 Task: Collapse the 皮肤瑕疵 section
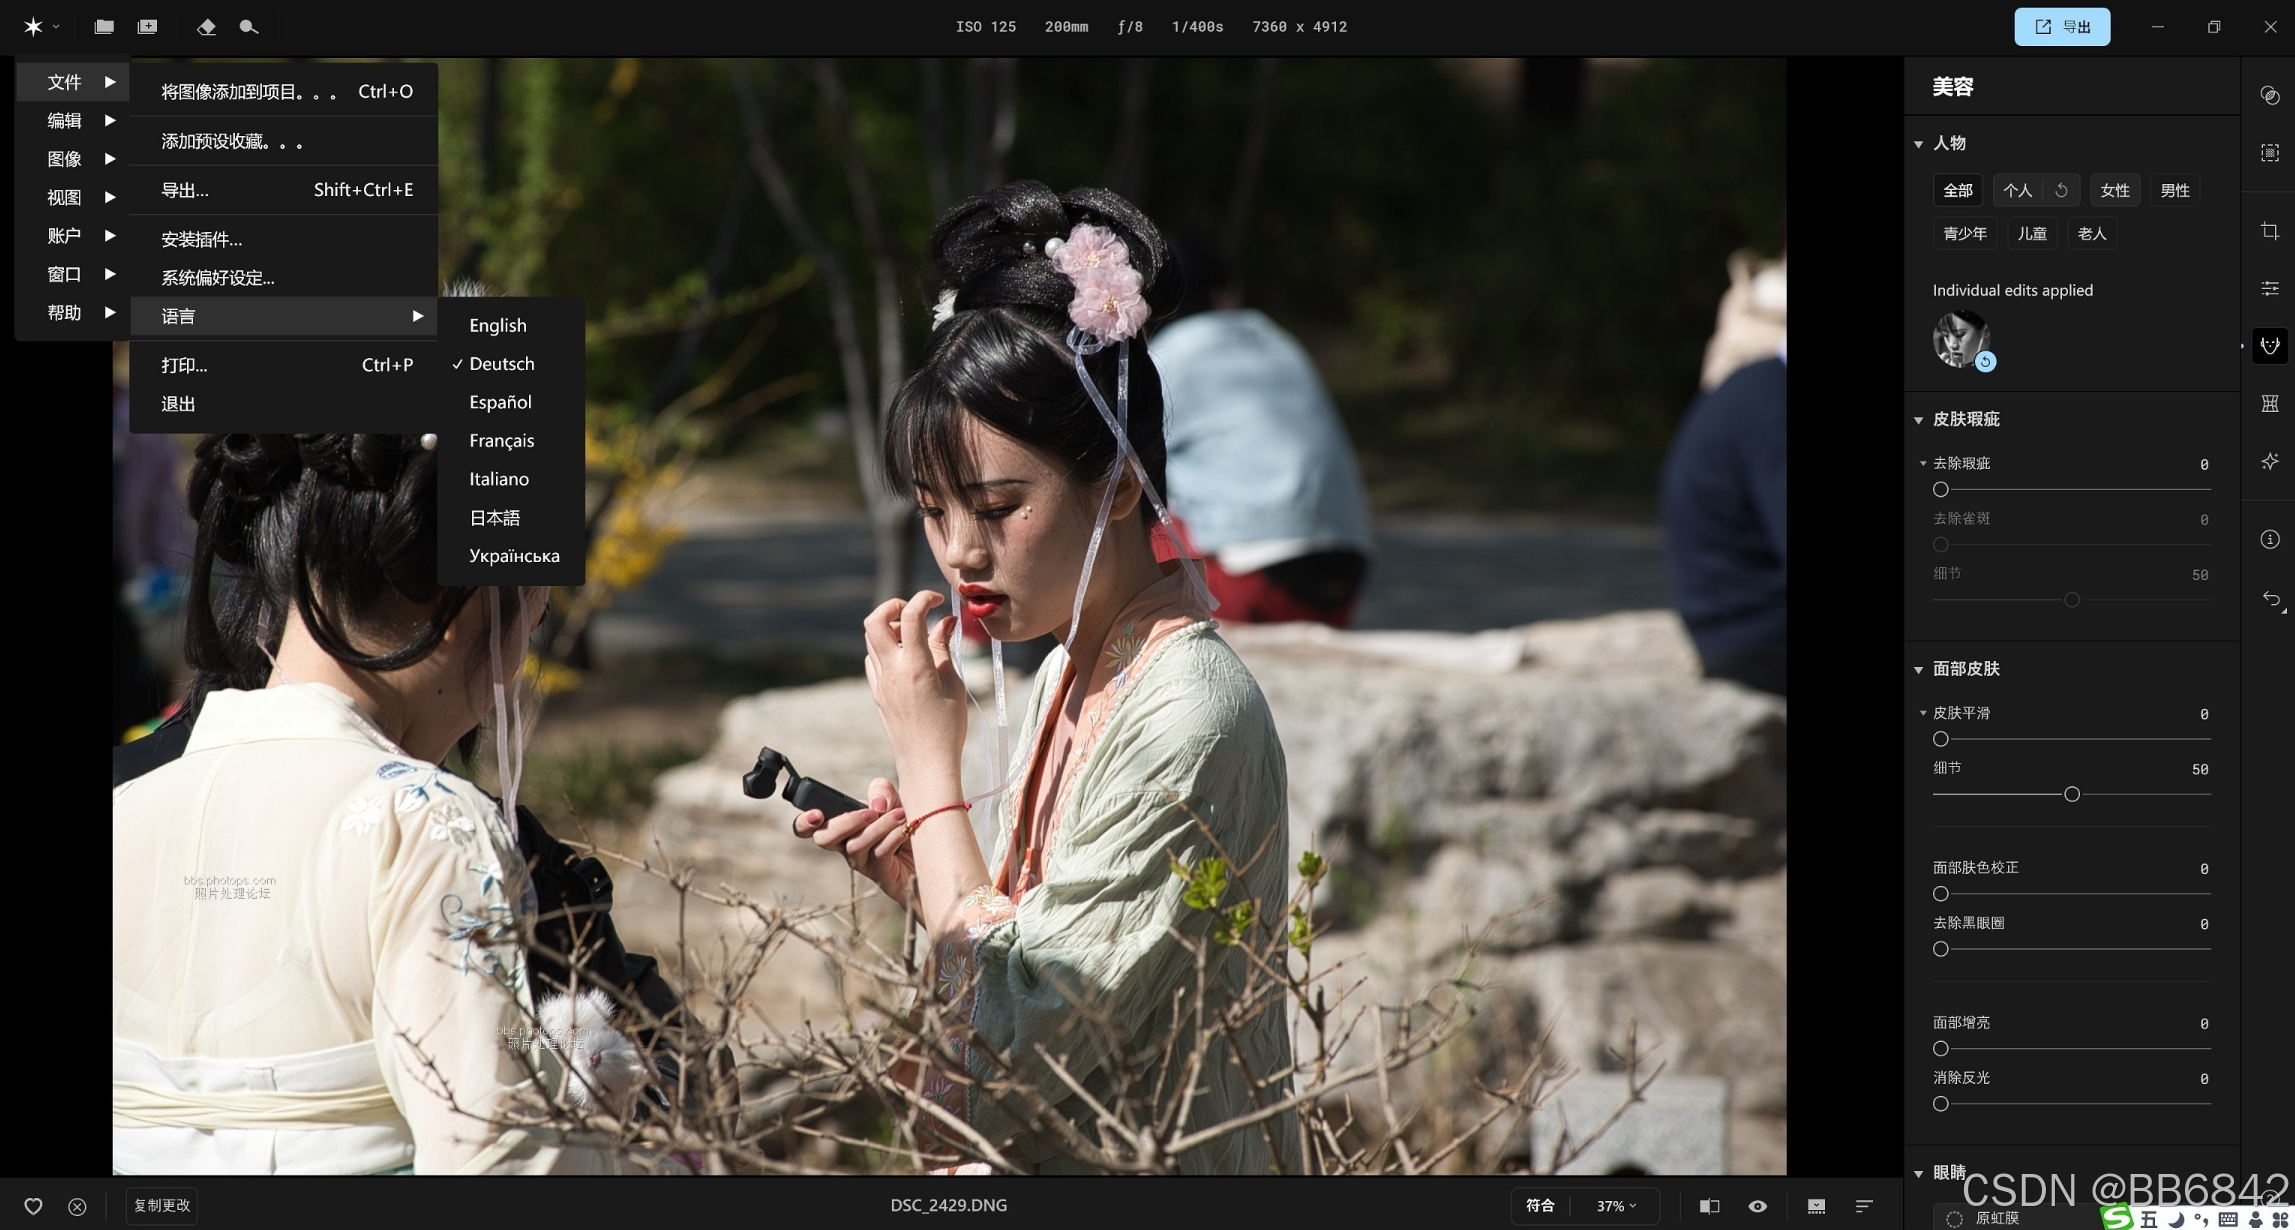[x=1918, y=420]
